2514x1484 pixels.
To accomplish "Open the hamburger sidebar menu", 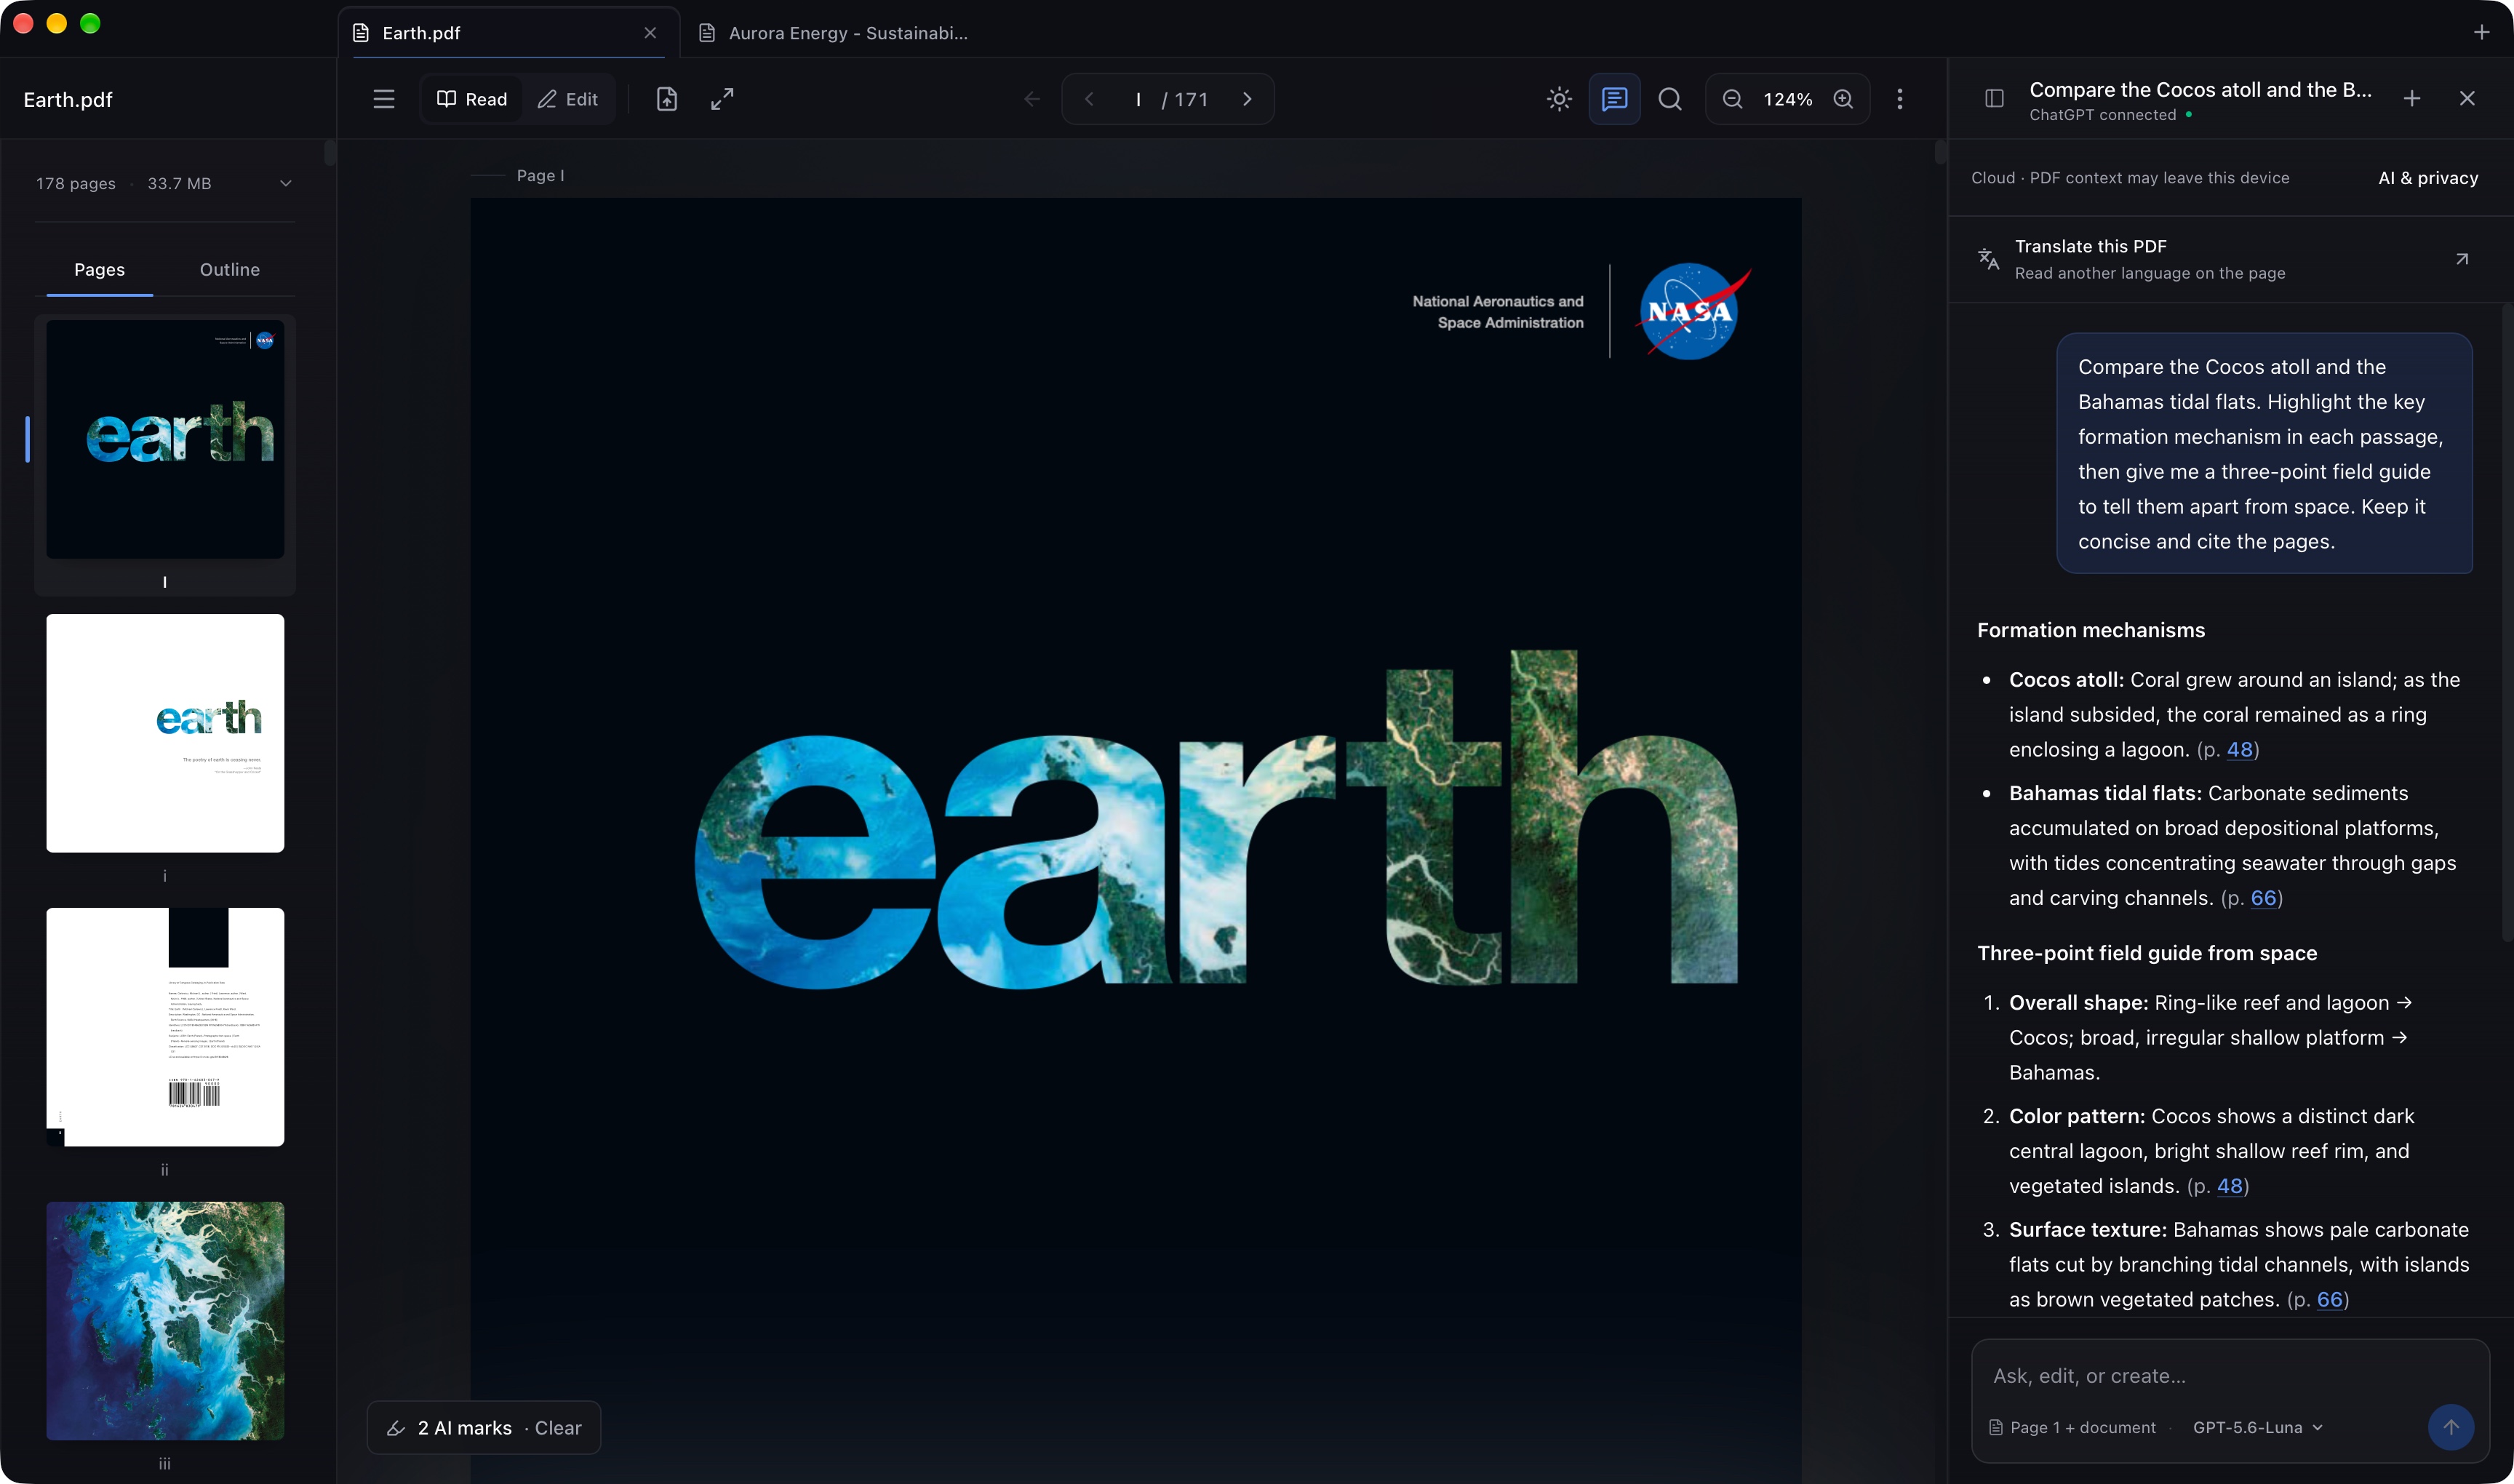I will [x=383, y=99].
